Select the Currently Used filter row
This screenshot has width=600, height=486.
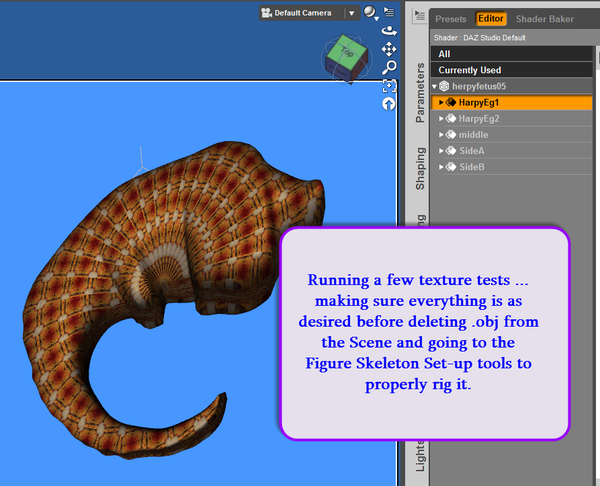[512, 70]
